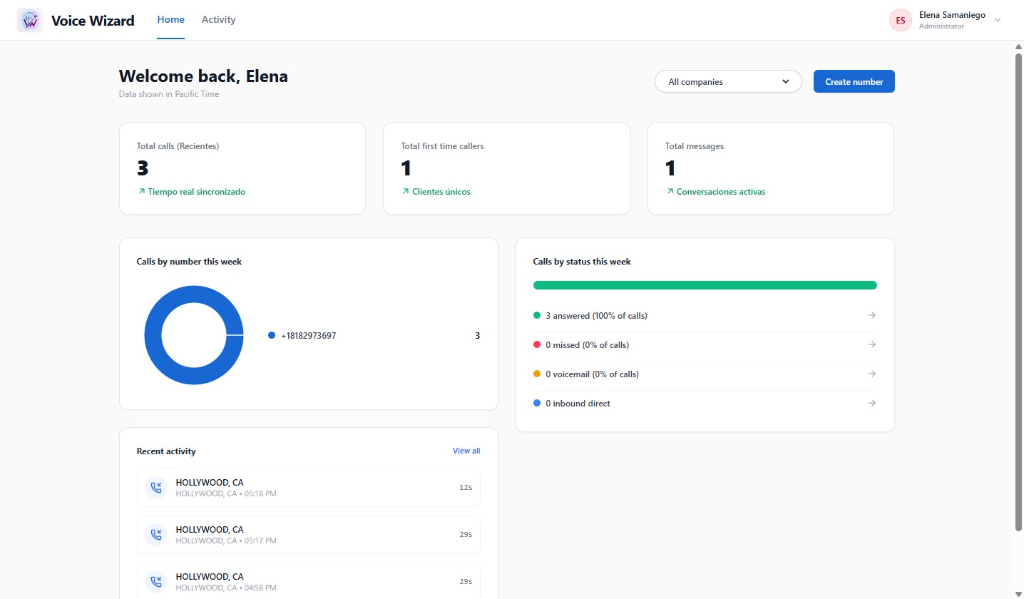Click the page vertical scrollbar thumb
Screen dimensions: 1024x599
(1018, 292)
